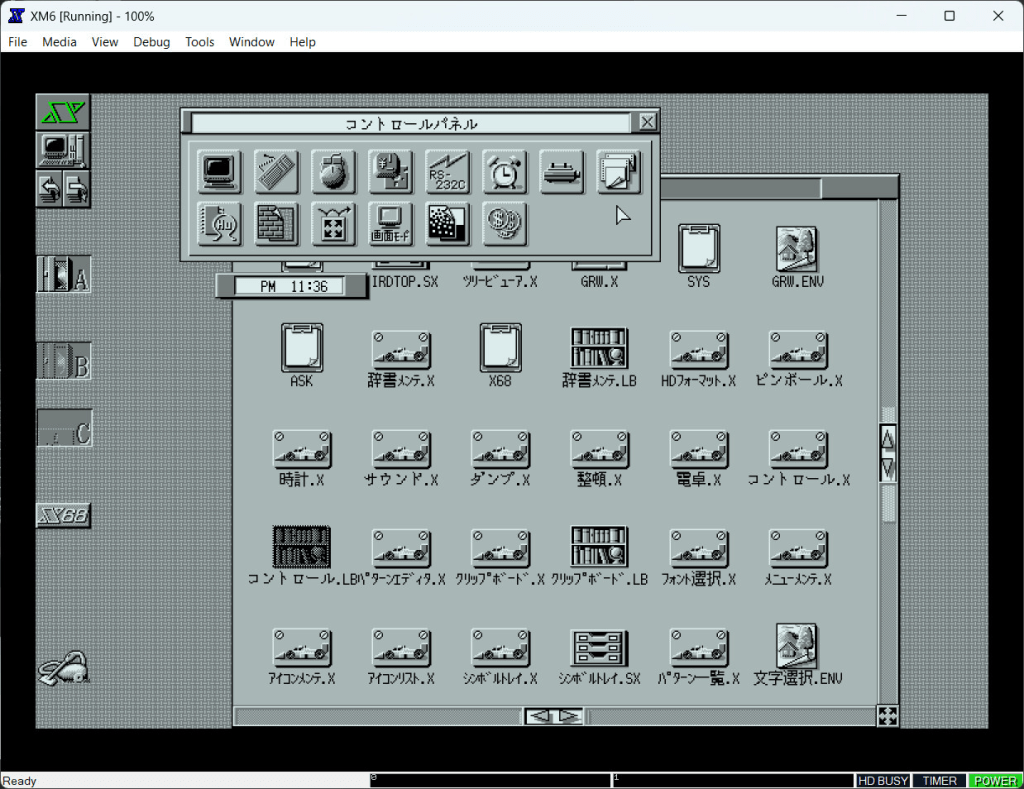This screenshot has height=789, width=1024.
Task: Open the RS-232C settings icon
Action: 447,172
